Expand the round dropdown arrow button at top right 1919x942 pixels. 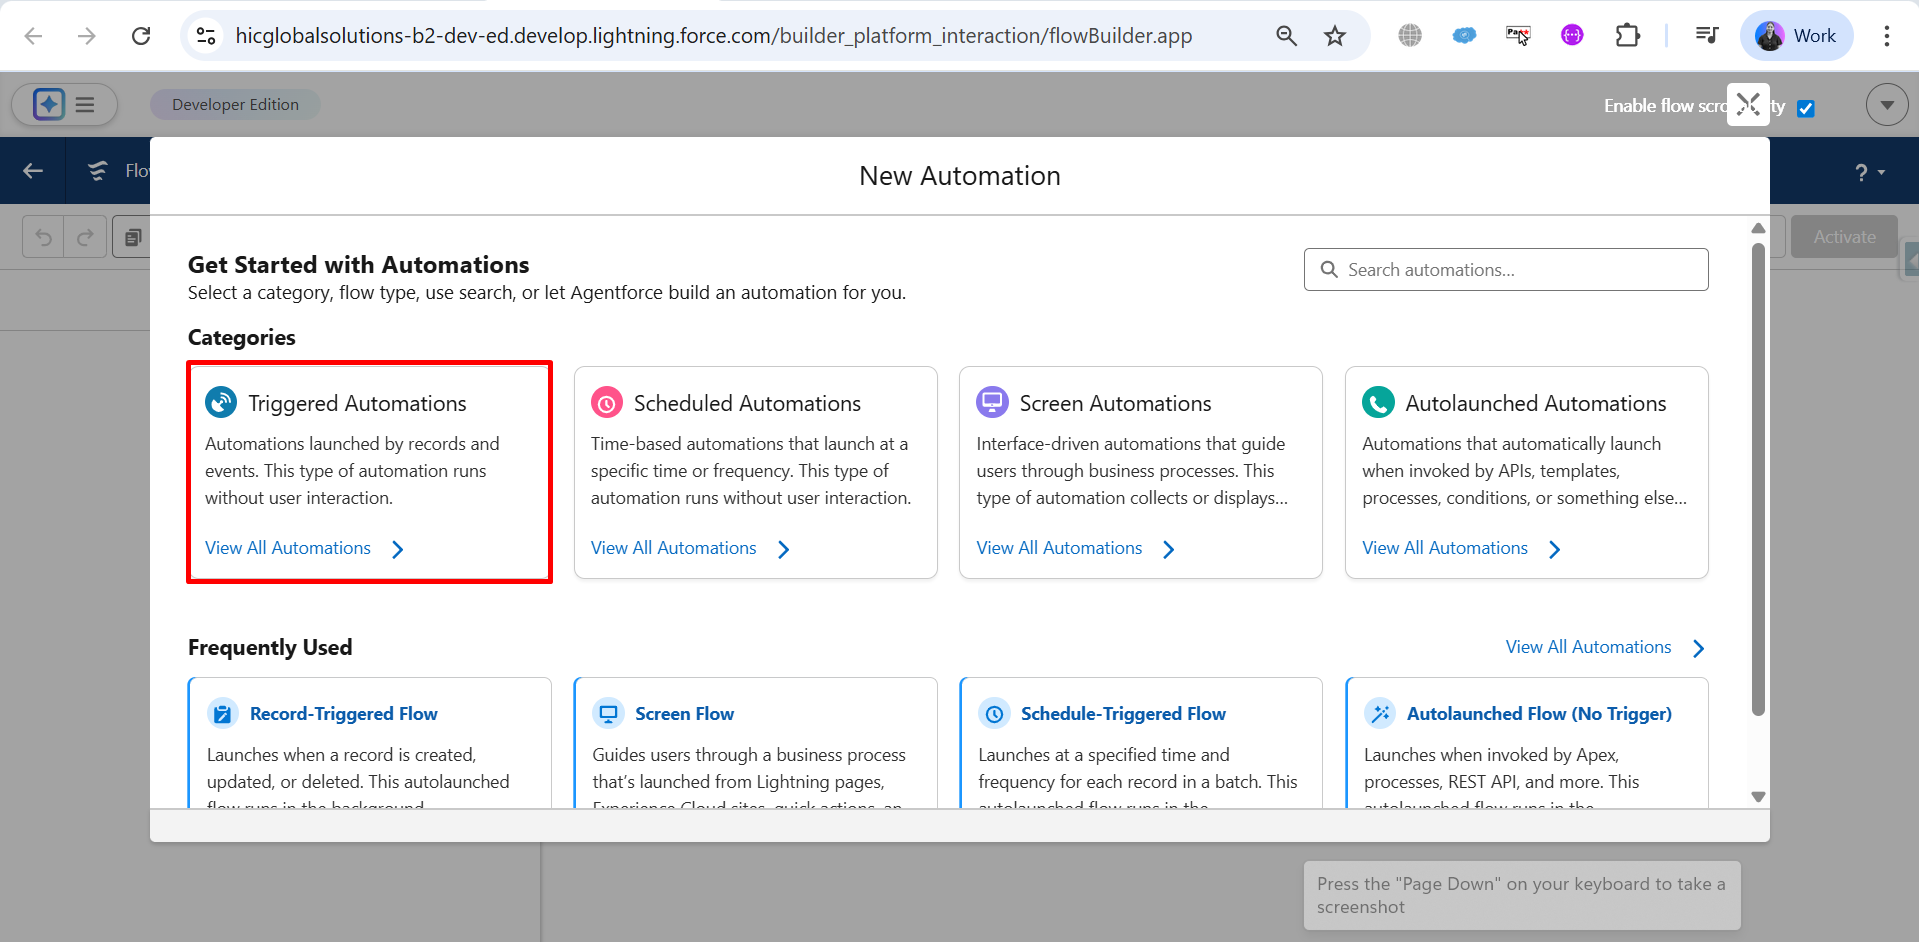[x=1886, y=105]
